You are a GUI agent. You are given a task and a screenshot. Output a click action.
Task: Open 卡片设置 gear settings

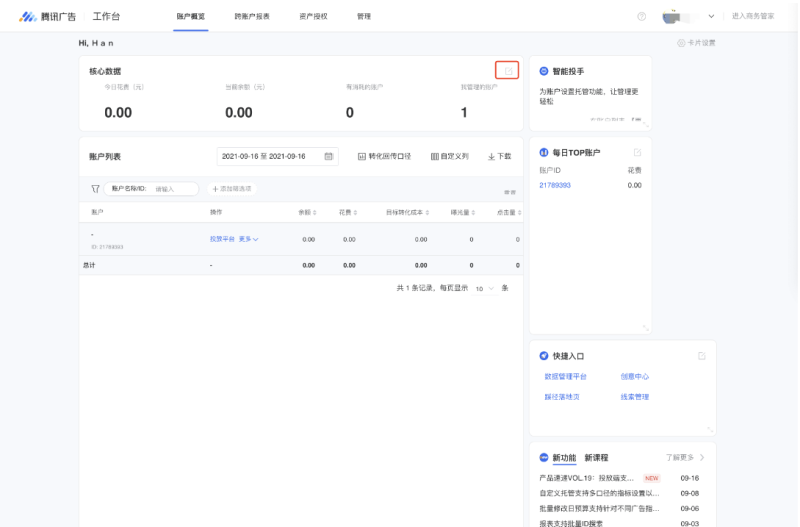pos(696,43)
